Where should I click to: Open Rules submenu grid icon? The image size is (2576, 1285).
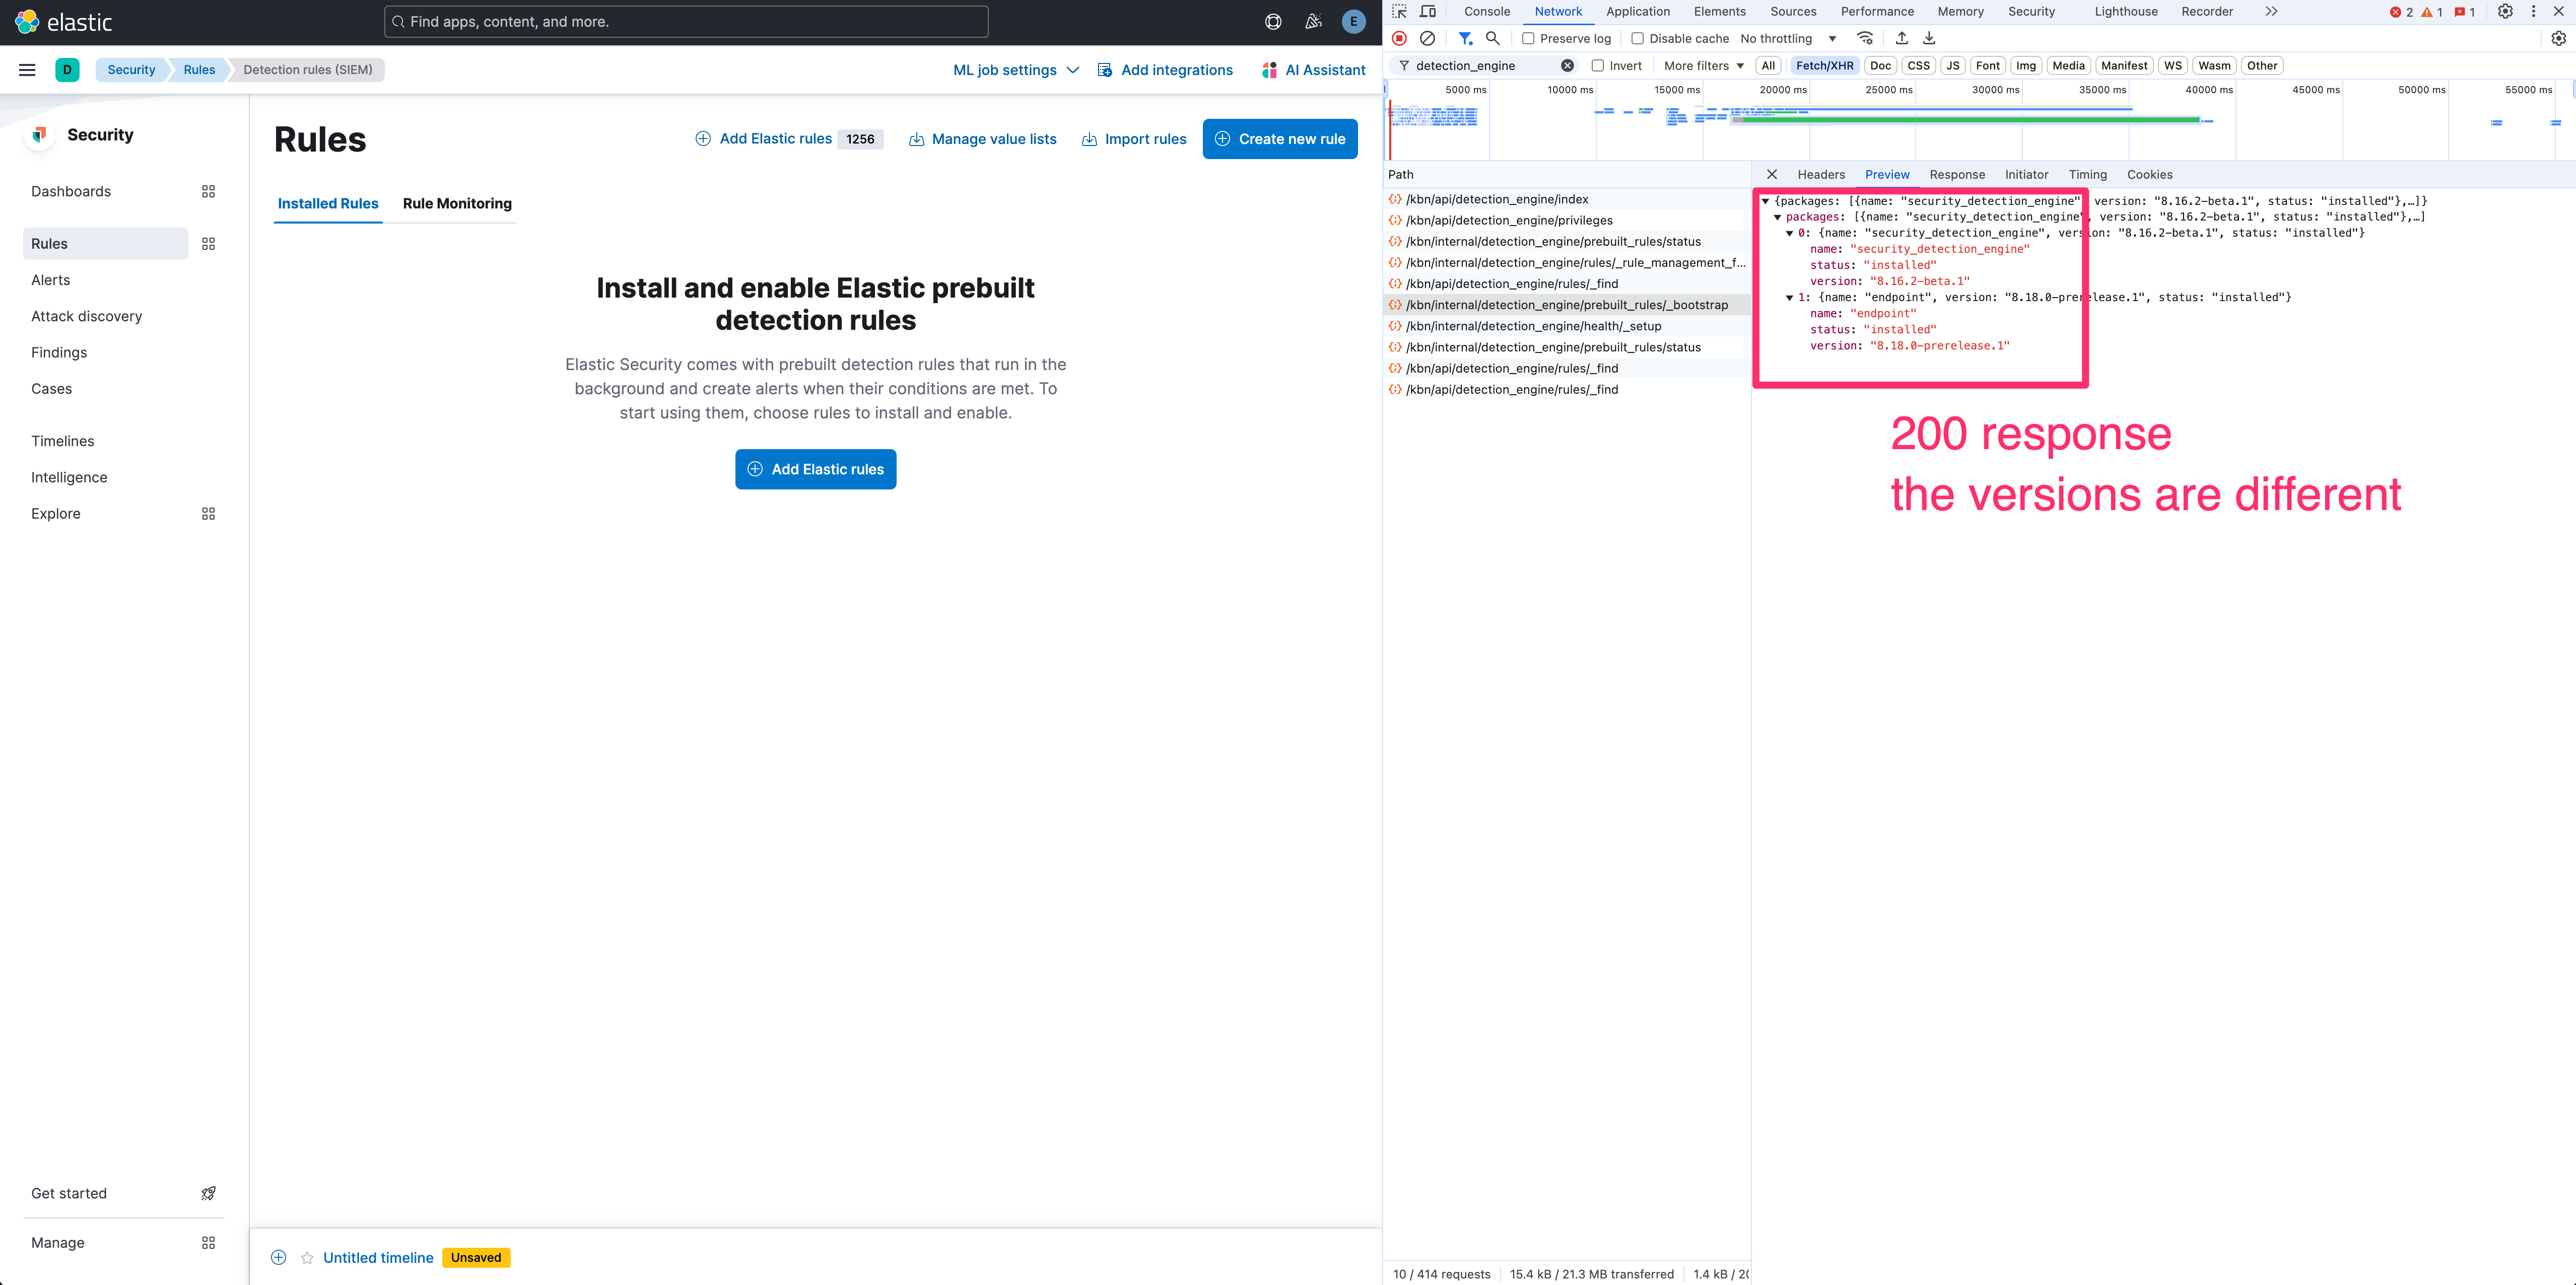[x=208, y=244]
